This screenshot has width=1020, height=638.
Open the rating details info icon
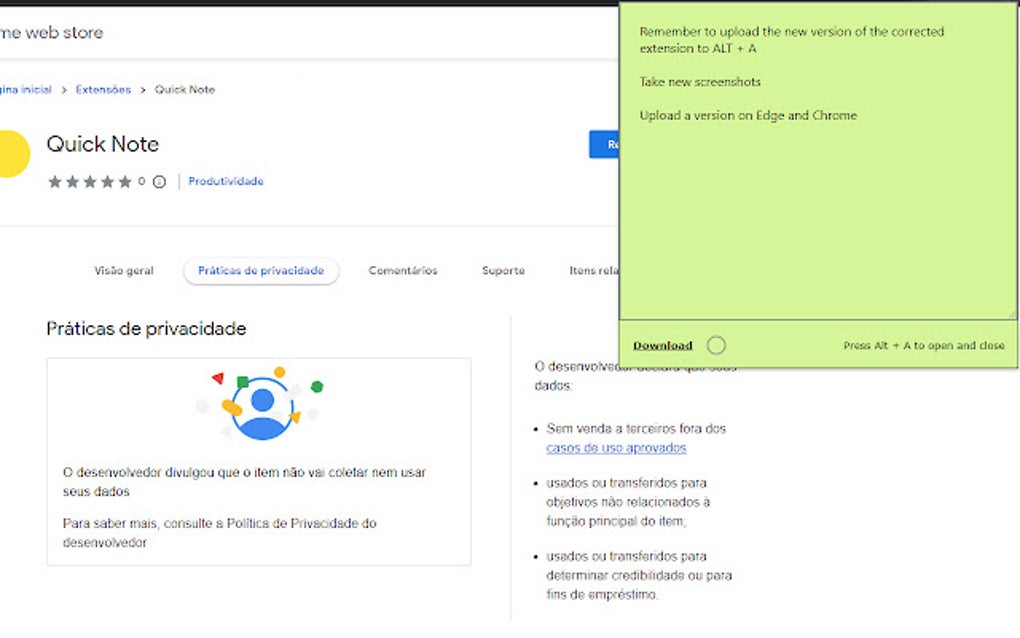(159, 182)
